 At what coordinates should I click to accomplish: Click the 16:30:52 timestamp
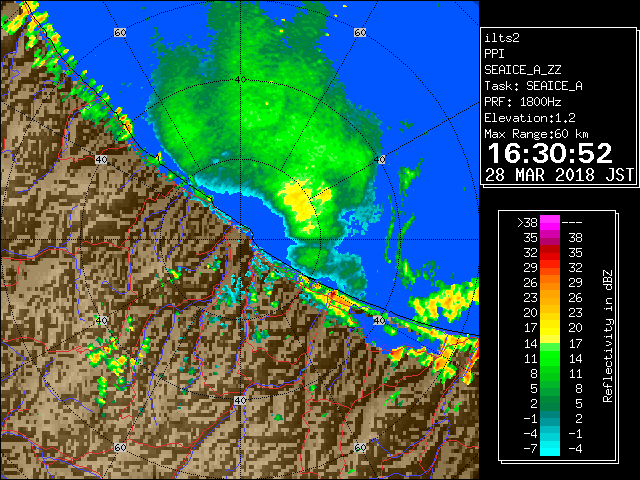coord(550,153)
